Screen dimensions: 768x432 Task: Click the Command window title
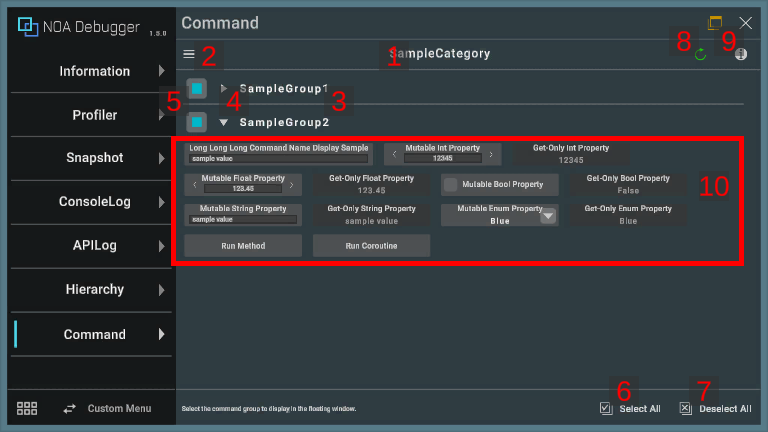[220, 23]
